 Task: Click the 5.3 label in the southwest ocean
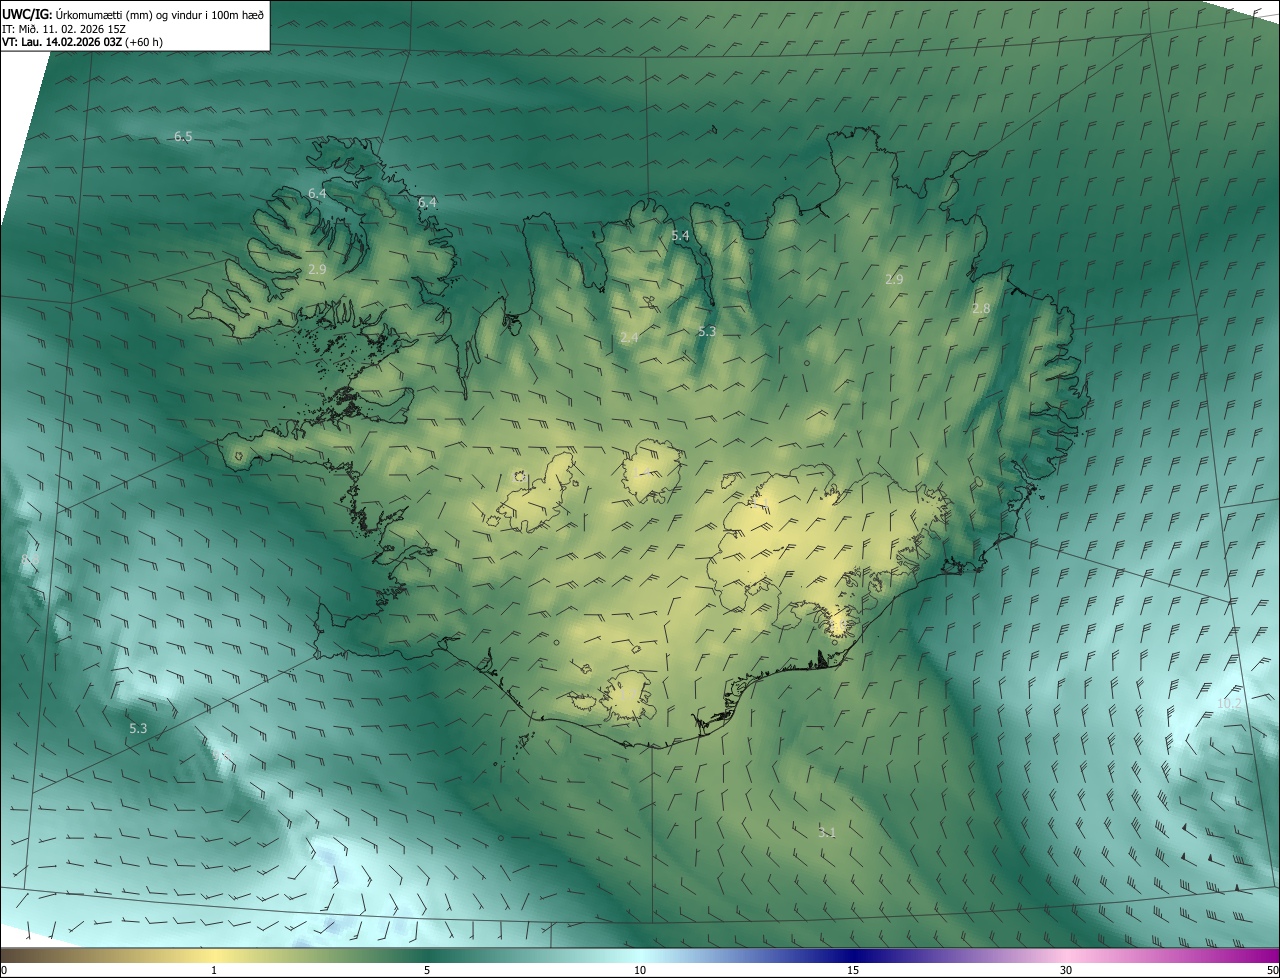[x=138, y=729]
